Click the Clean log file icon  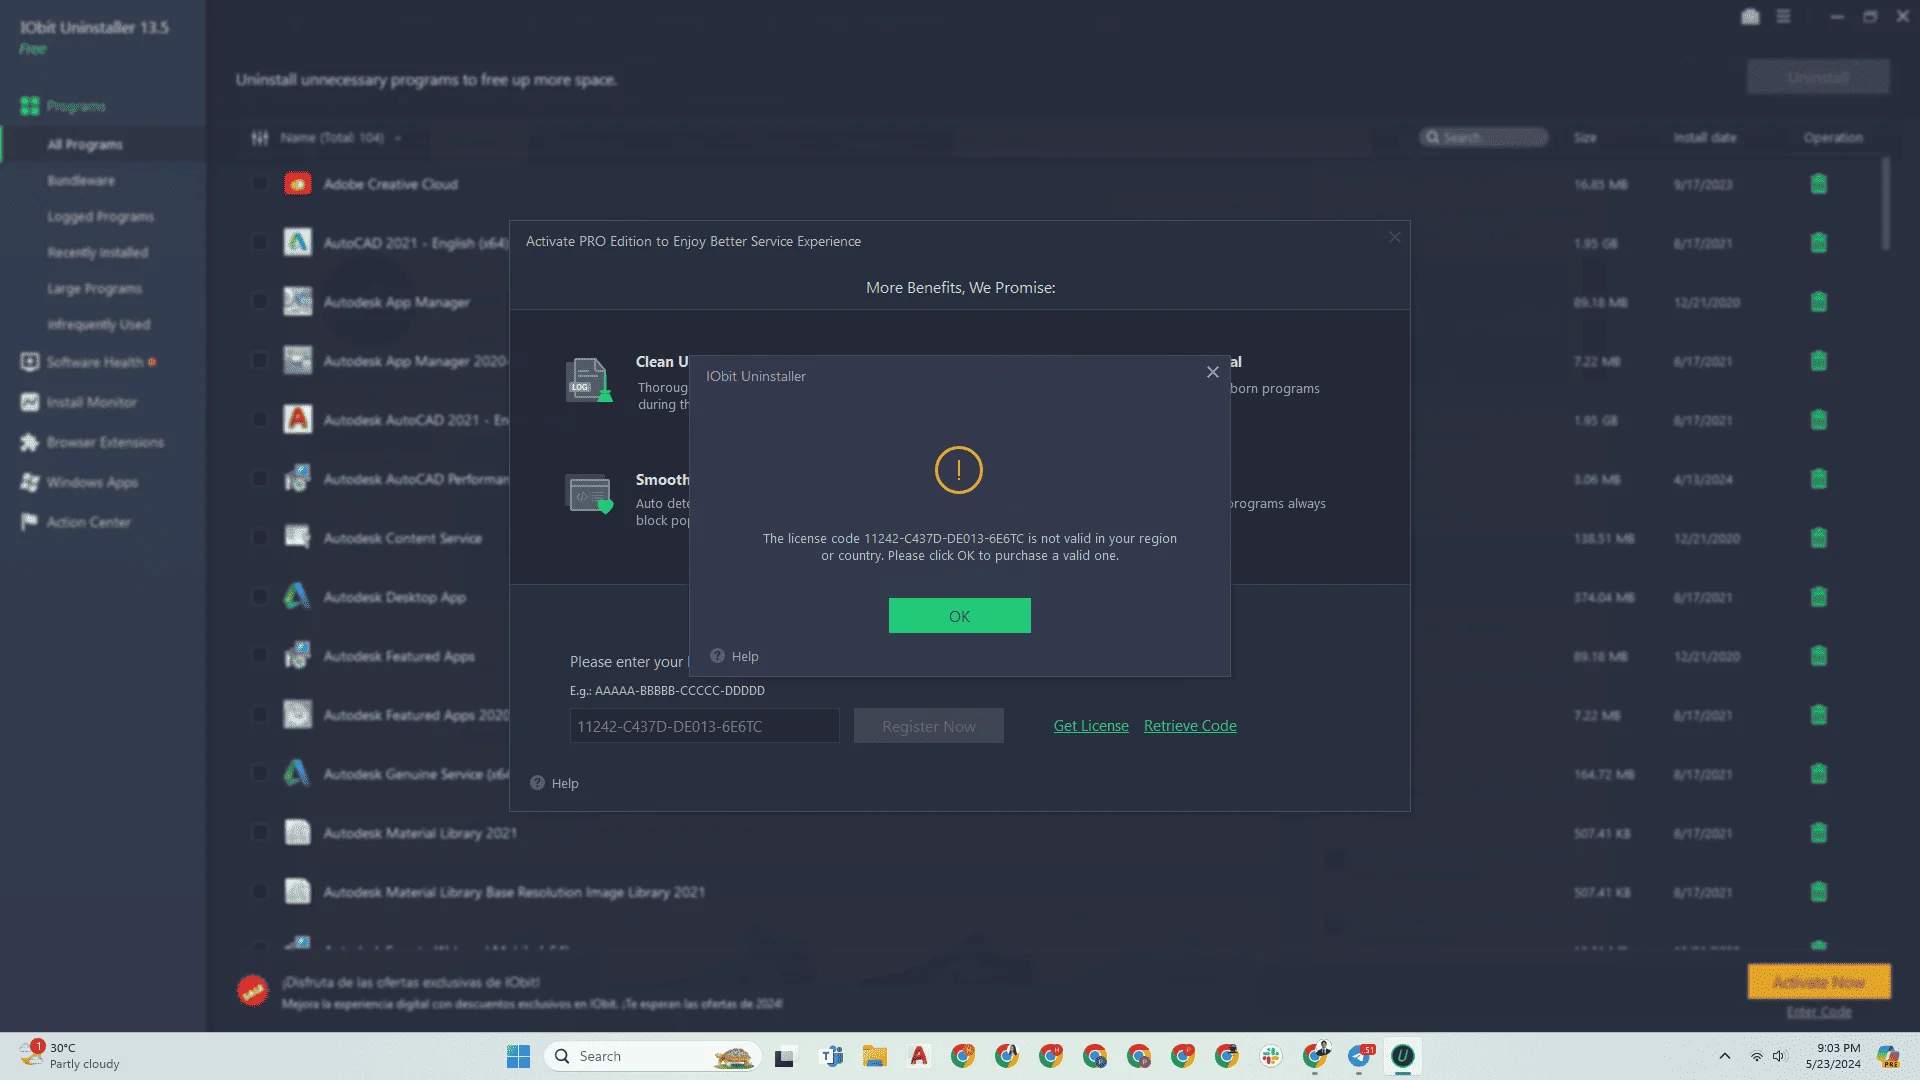(589, 380)
